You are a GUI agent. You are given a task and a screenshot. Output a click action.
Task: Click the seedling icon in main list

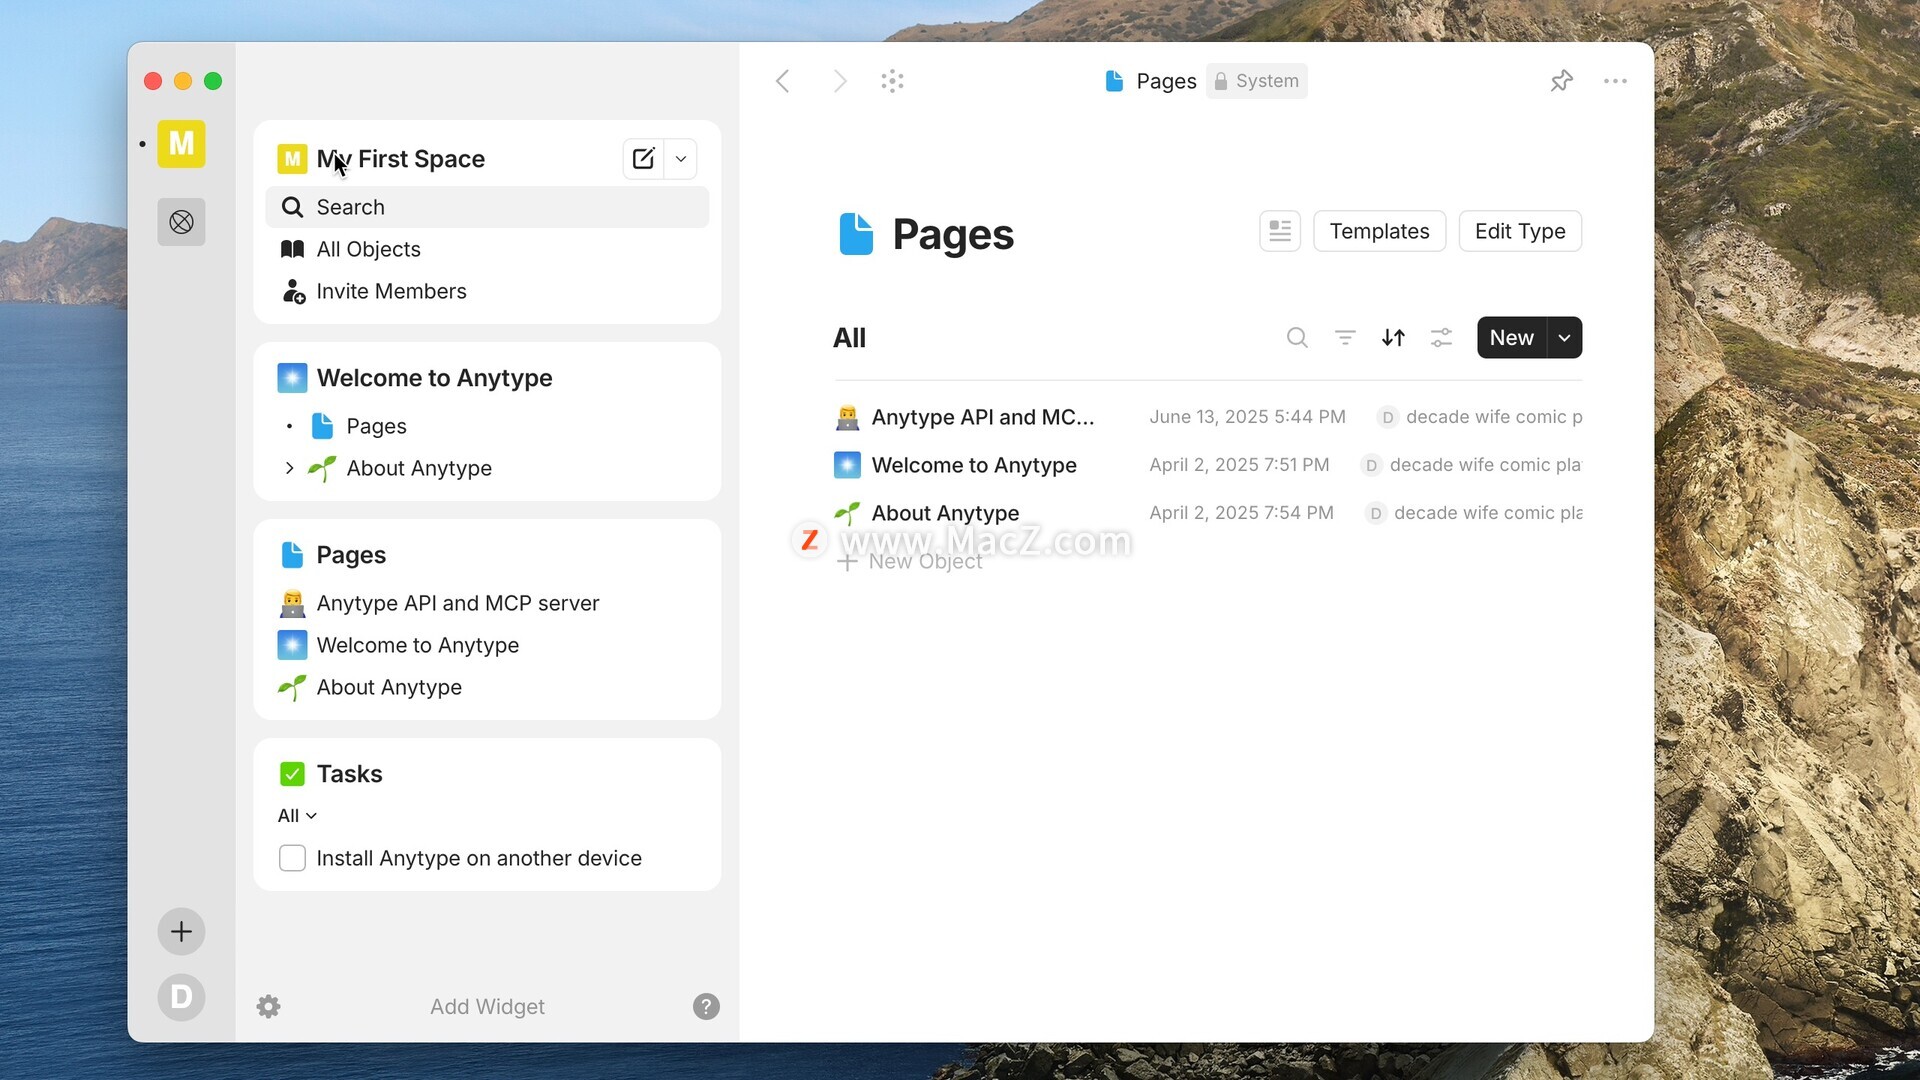coord(847,513)
